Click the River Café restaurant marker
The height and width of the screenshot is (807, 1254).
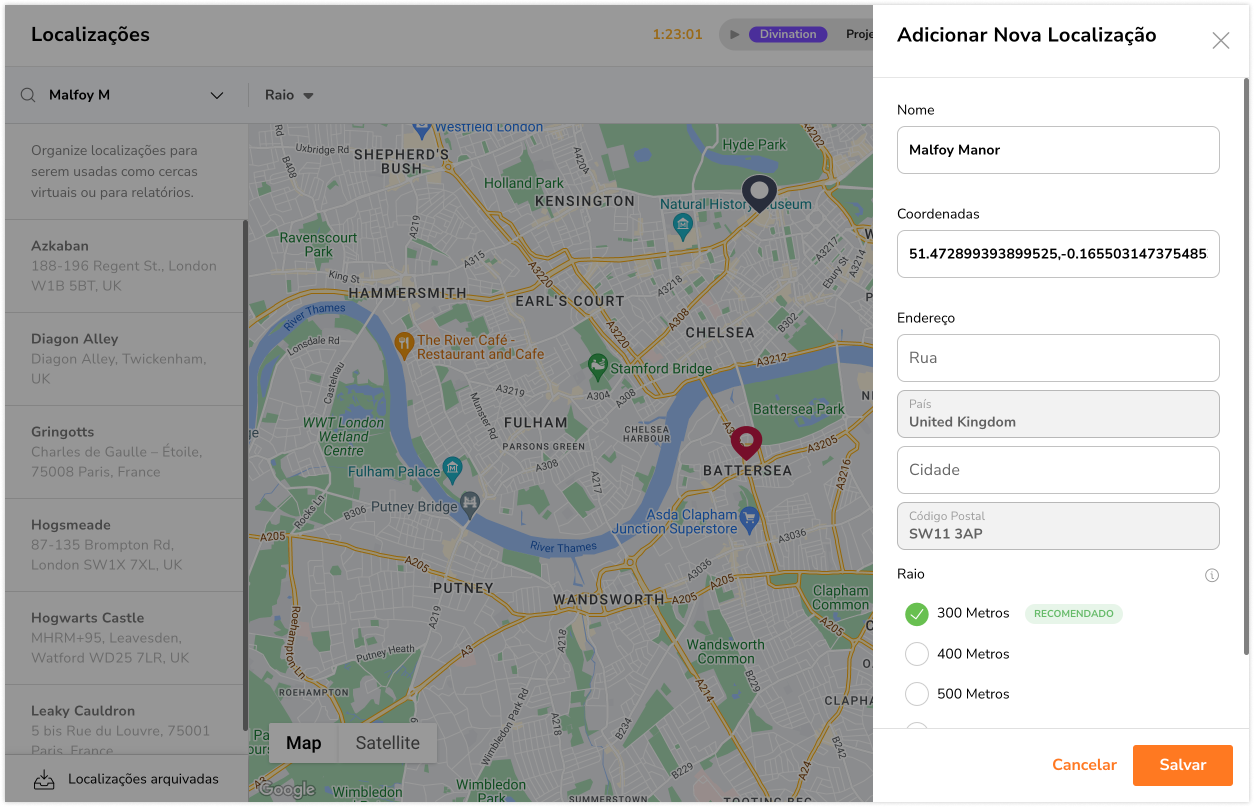(x=404, y=345)
